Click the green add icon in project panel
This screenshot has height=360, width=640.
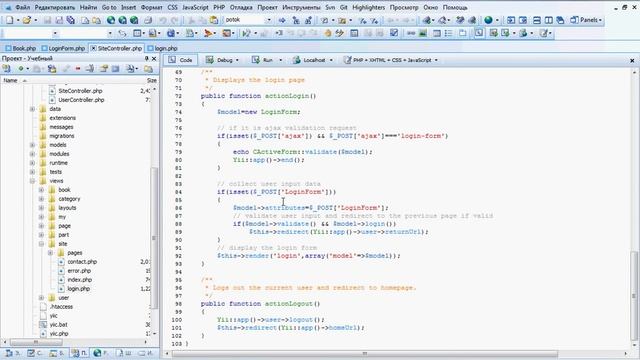[x=20, y=69]
